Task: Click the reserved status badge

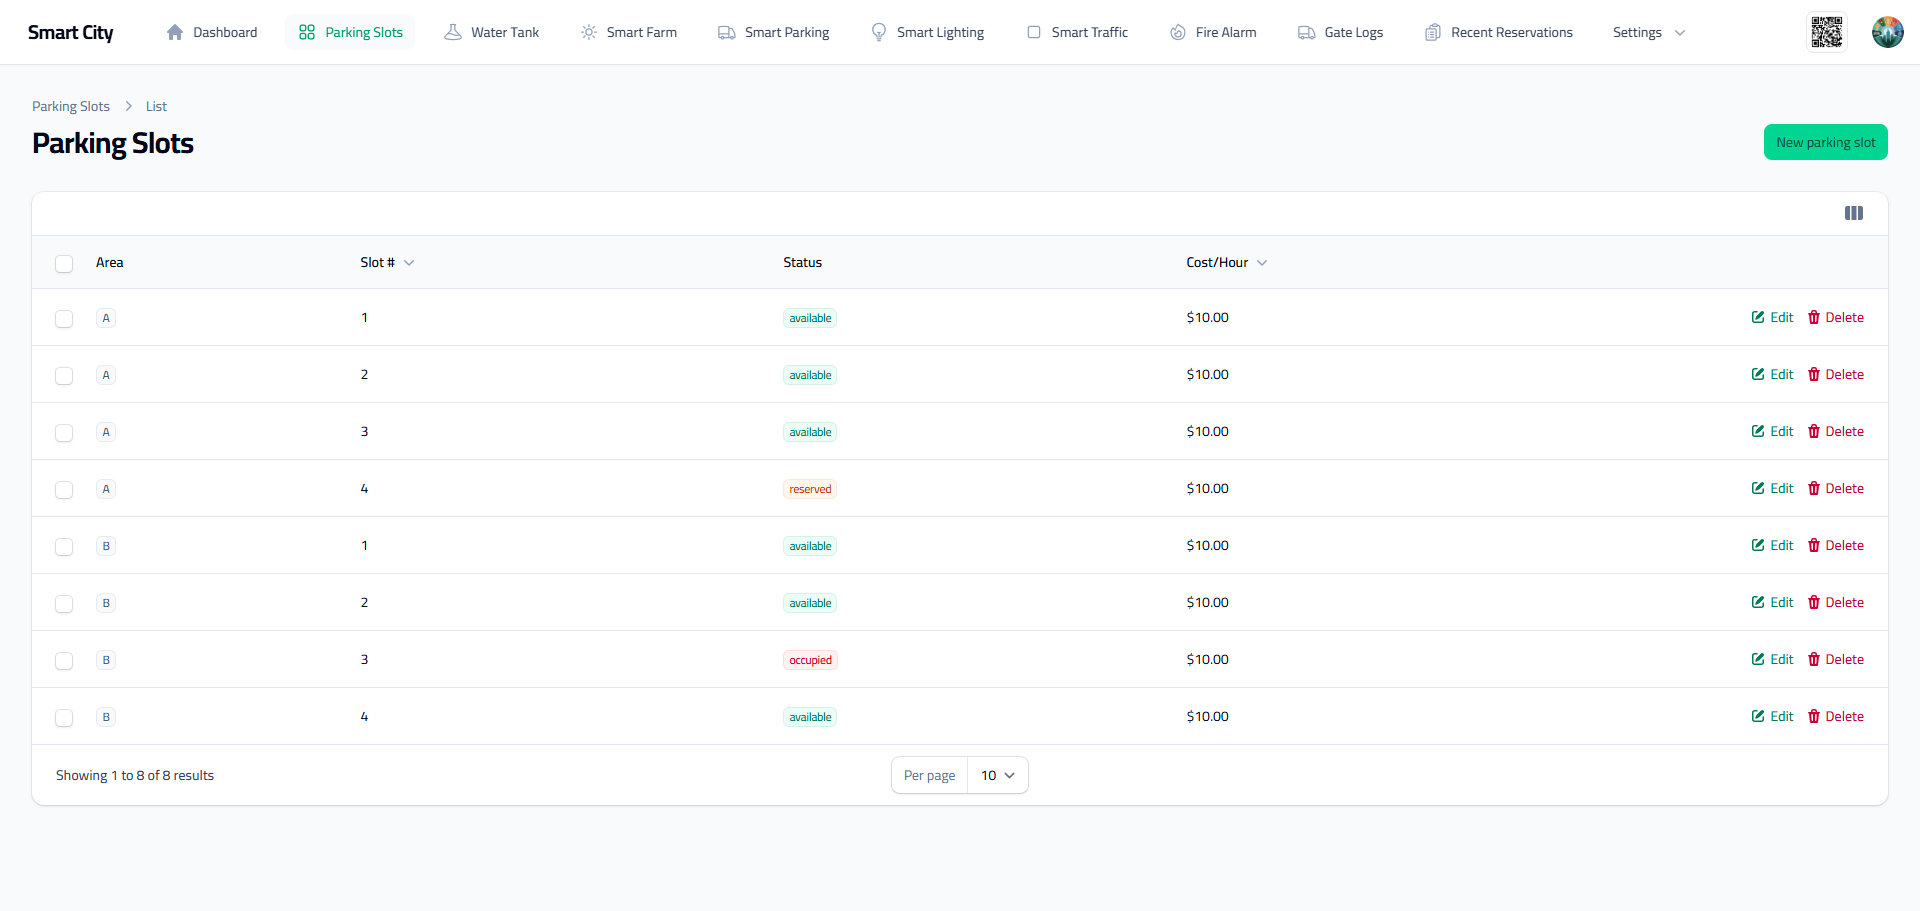Action: (810, 489)
